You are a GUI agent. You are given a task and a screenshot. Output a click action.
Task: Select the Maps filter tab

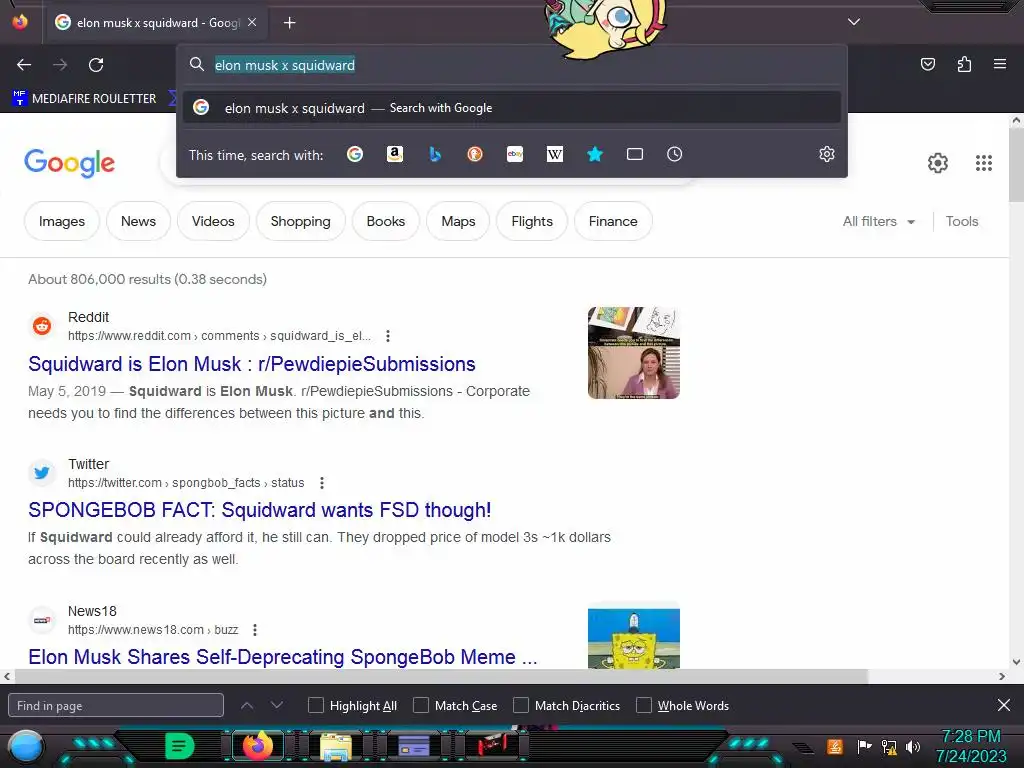coord(458,221)
